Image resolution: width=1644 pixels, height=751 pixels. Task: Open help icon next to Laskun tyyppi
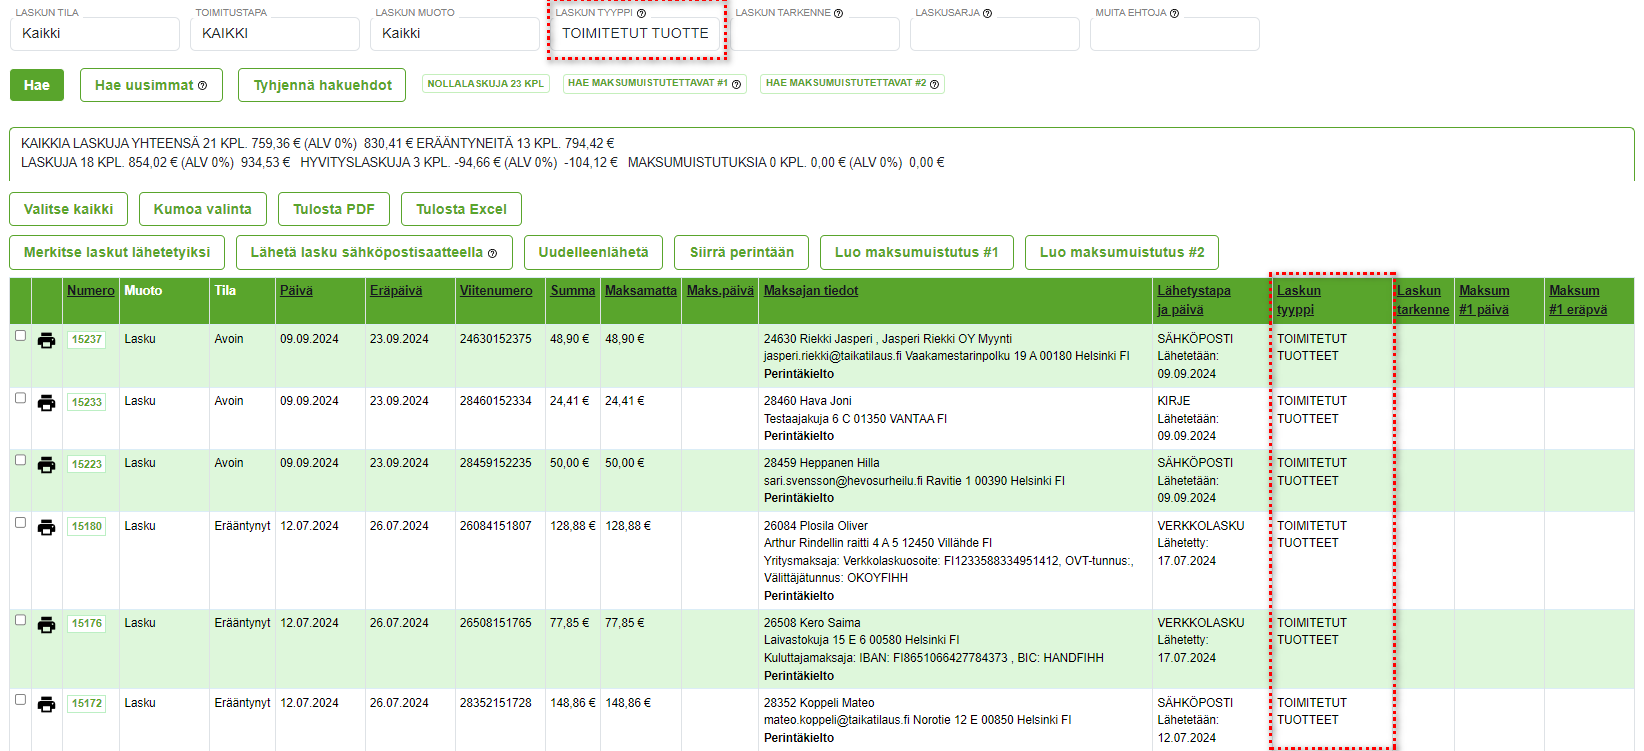[x=641, y=13]
